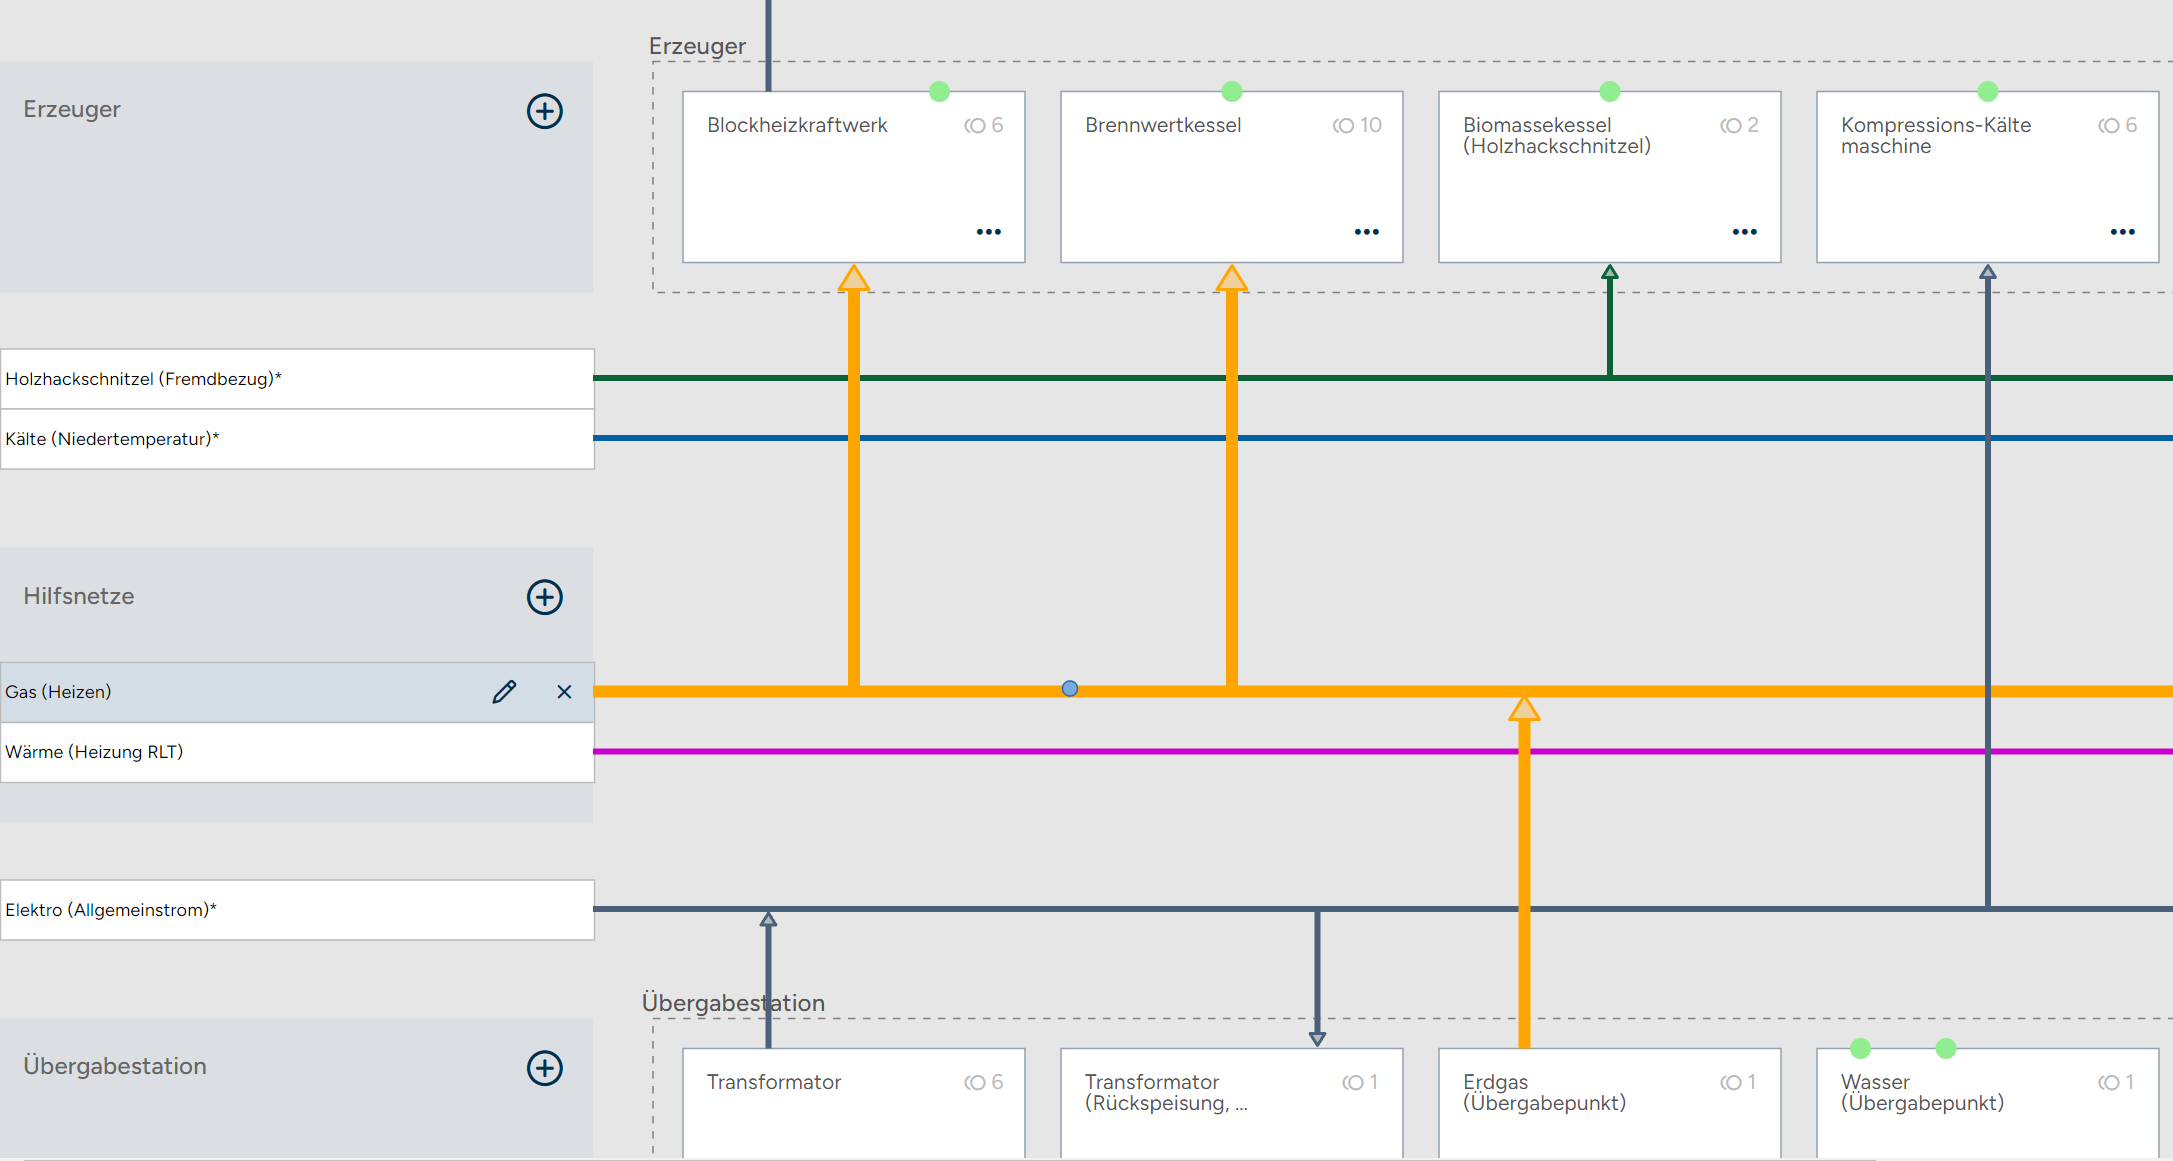Open Kompressions-Kältemaschine three-dot options menu
The image size is (2173, 1161).
point(2122,232)
